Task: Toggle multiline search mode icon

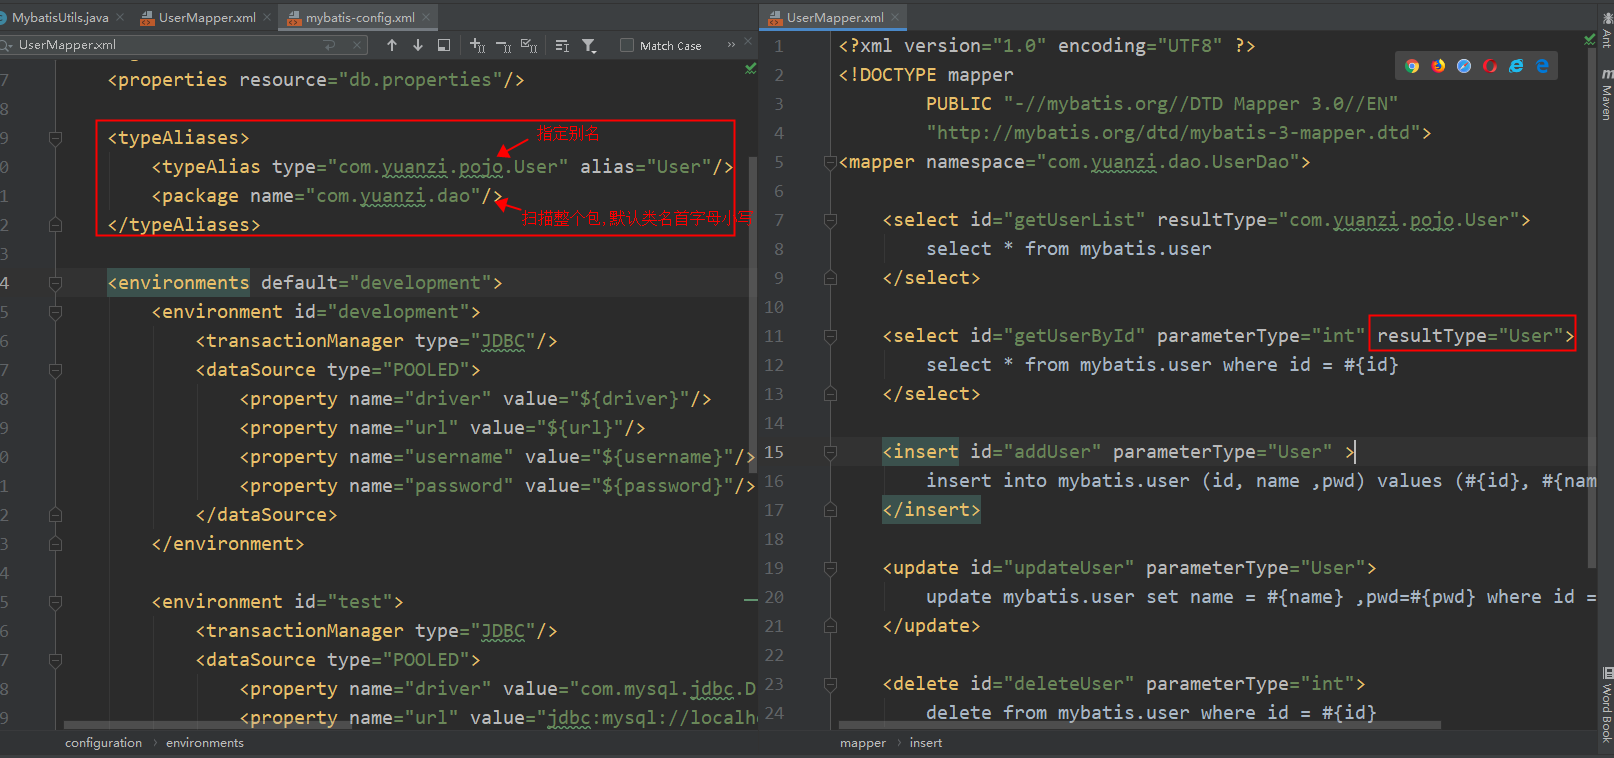Action: coord(562,45)
